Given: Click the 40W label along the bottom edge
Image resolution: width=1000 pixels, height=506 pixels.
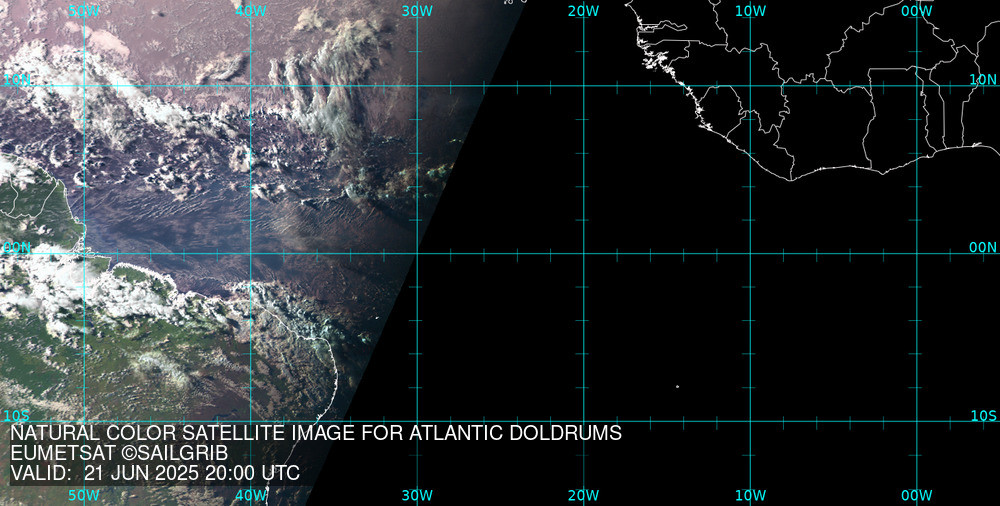Looking at the screenshot, I should (x=251, y=495).
